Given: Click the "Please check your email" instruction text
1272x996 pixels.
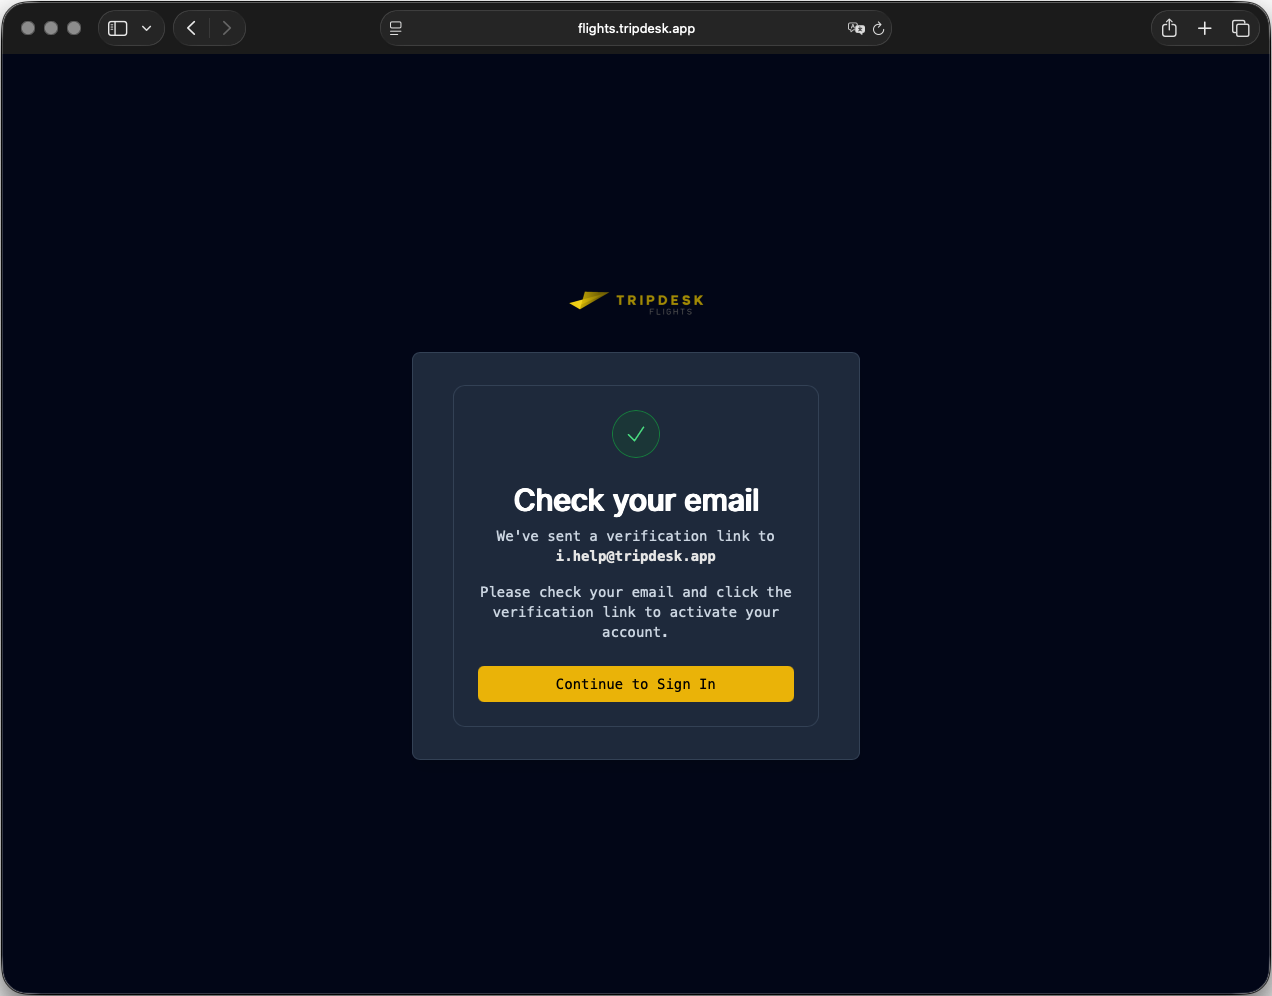Looking at the screenshot, I should click(636, 612).
